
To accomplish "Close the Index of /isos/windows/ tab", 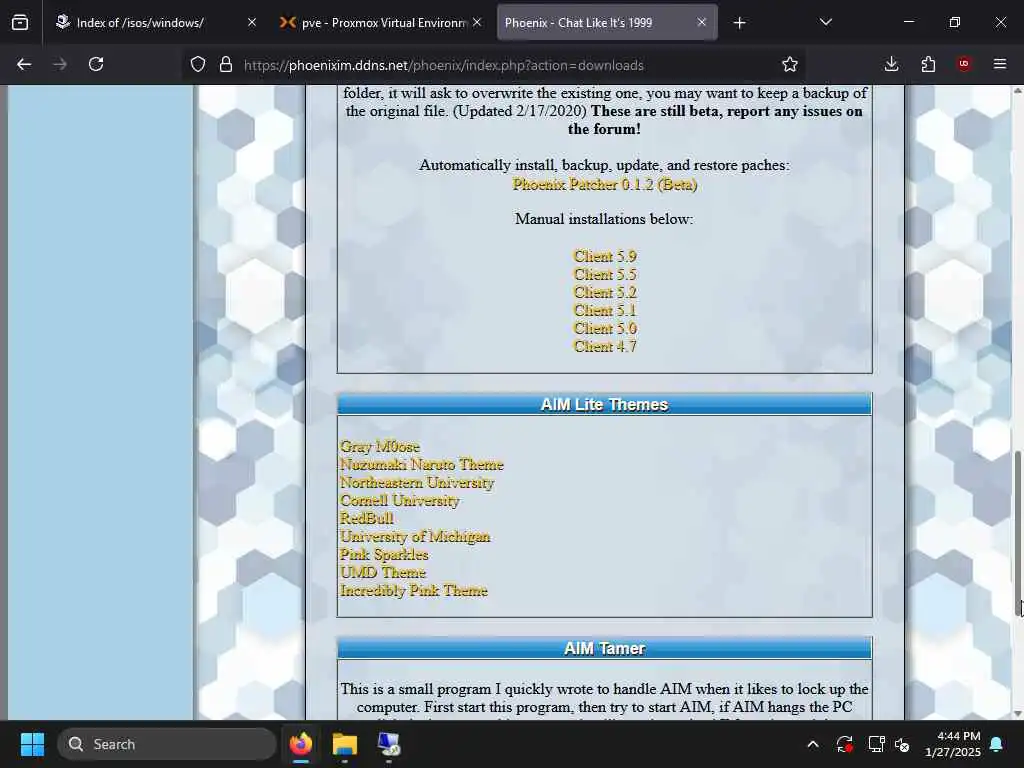I will (x=252, y=23).
